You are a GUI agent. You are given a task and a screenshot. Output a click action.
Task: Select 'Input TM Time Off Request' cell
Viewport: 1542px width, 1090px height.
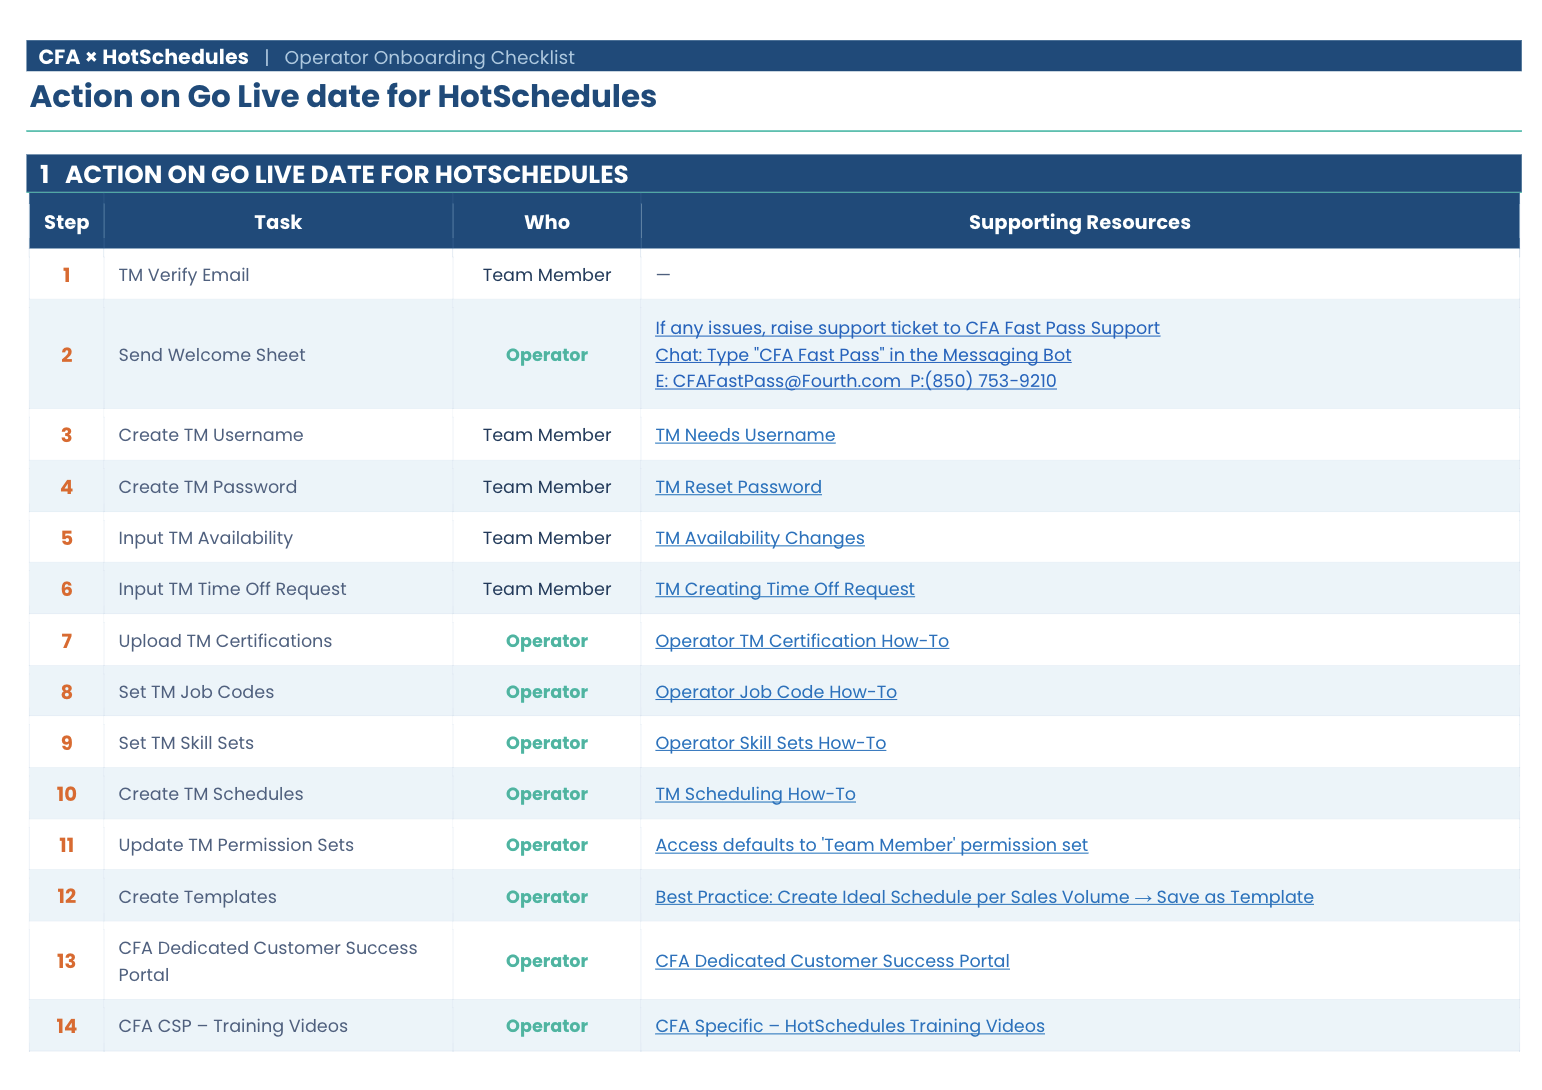(278, 589)
